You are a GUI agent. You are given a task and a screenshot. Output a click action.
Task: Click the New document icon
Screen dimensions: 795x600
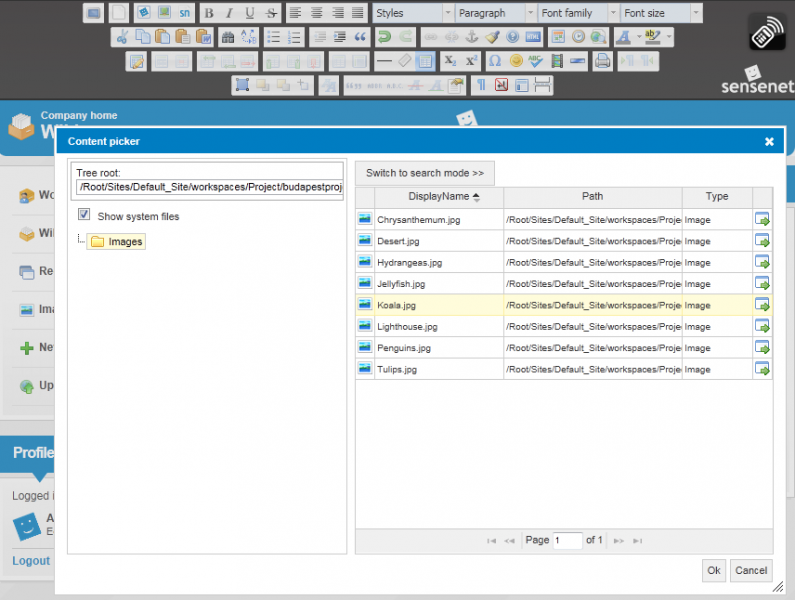[x=119, y=13]
